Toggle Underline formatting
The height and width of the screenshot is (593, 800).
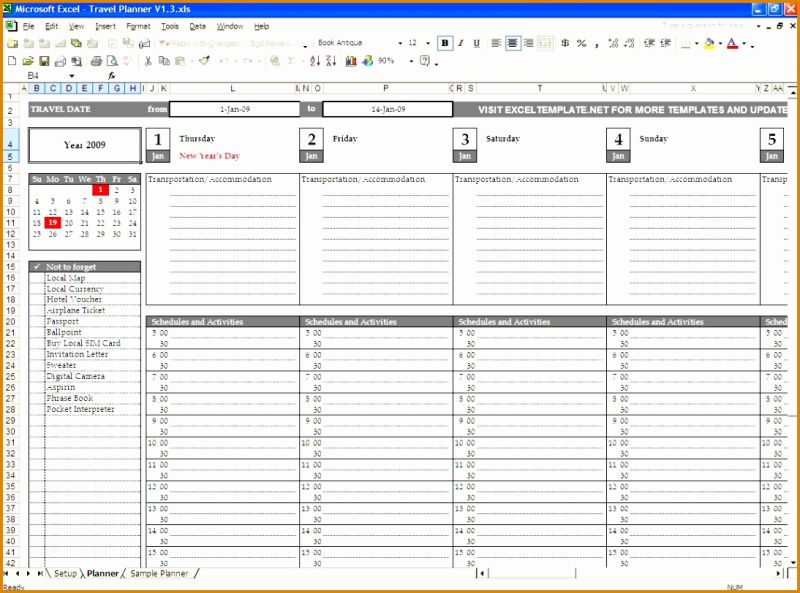476,43
